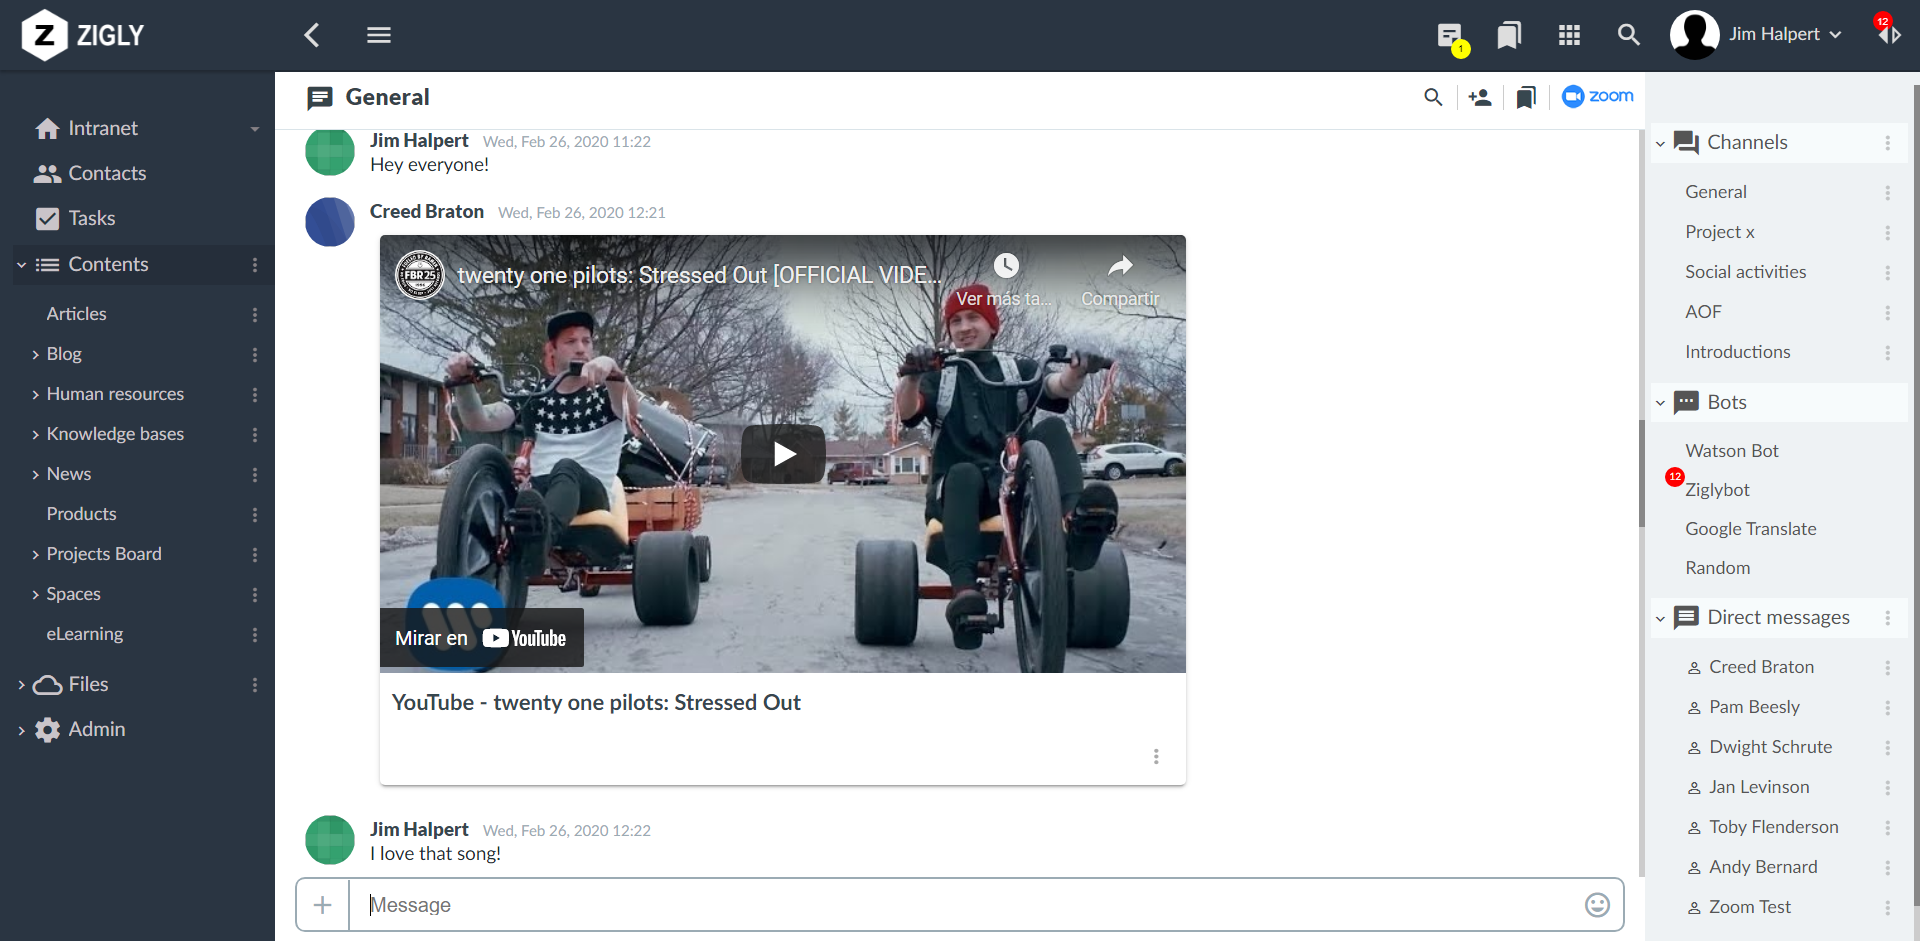The image size is (1920, 941).
Task: Search messages within the General channel
Action: coord(1434,97)
